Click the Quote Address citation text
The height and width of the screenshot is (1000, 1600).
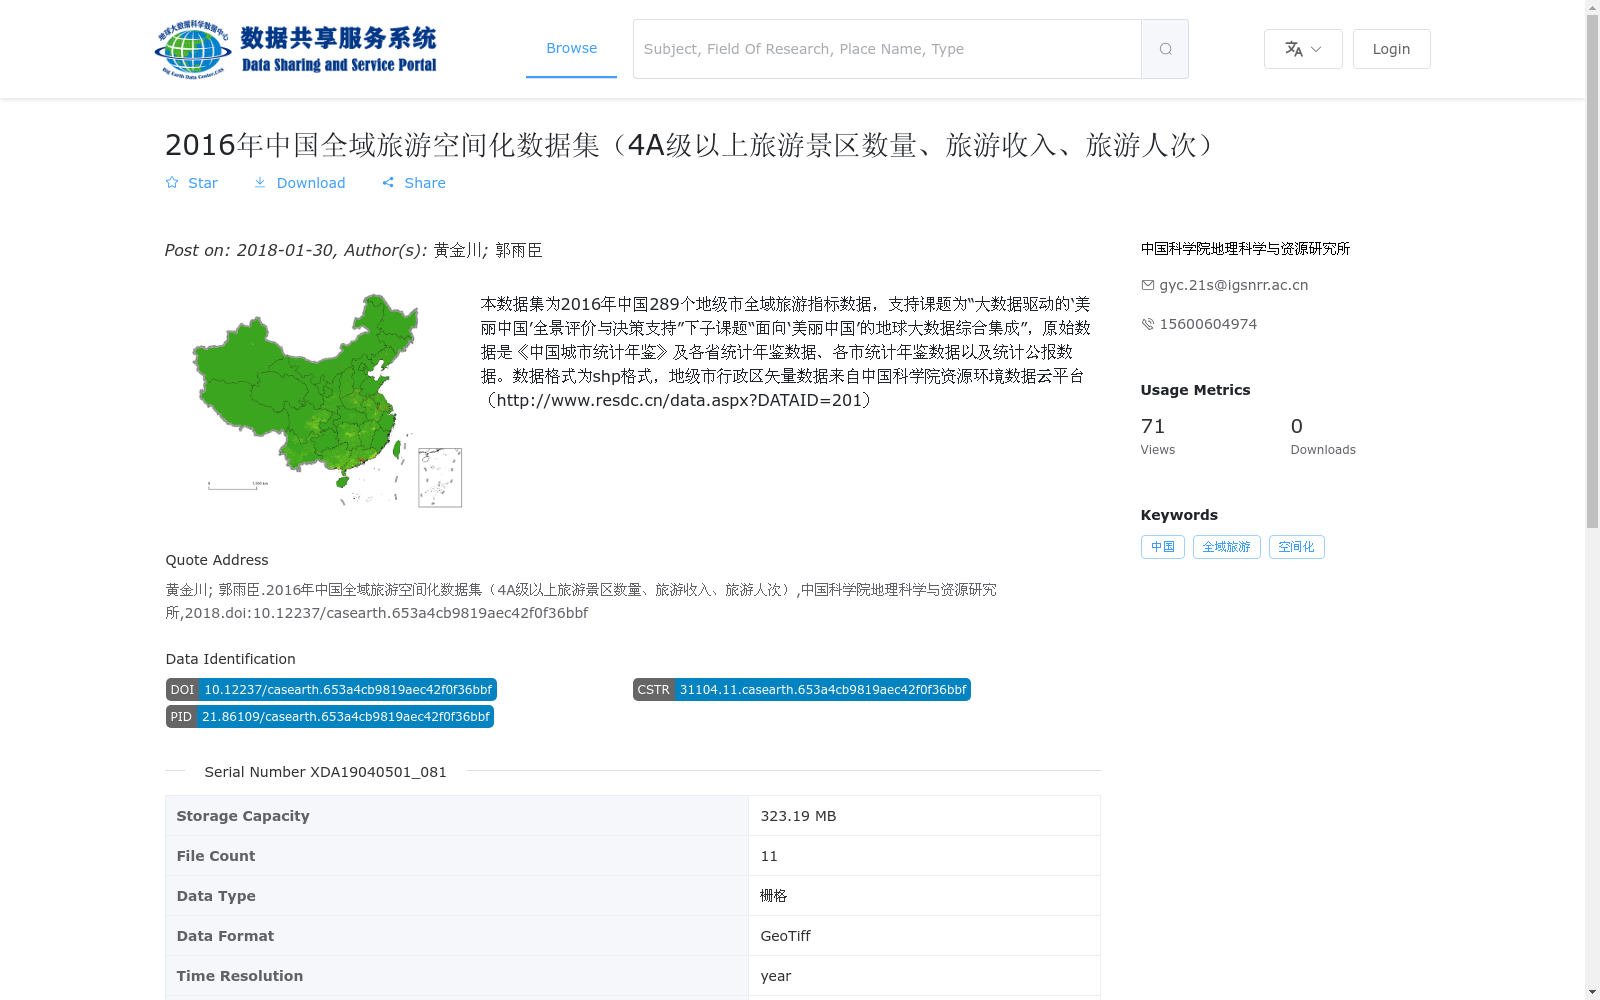click(x=581, y=601)
